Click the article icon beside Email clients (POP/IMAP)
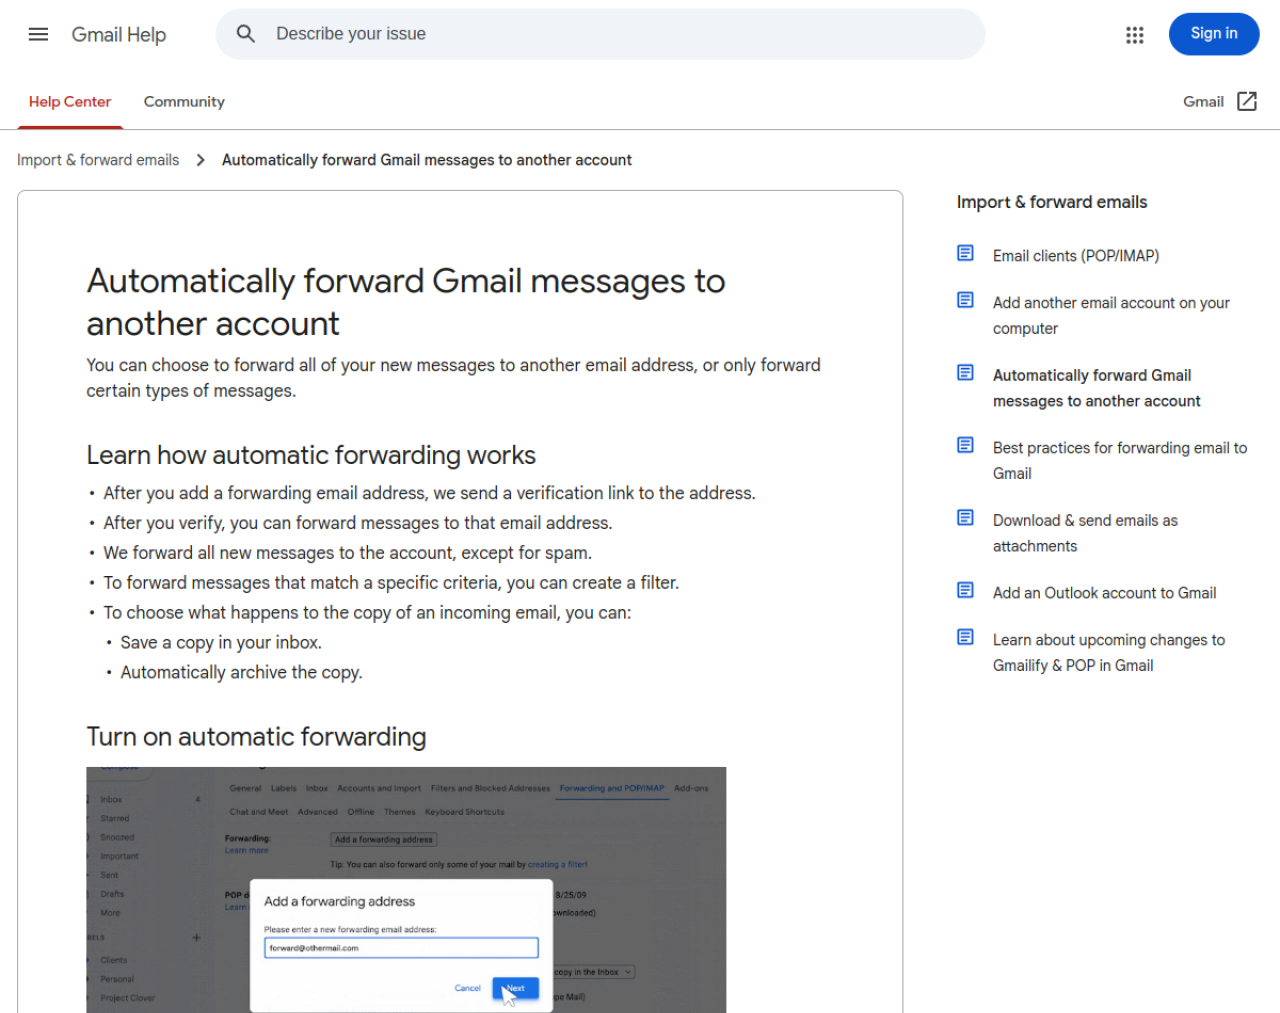 pos(965,253)
